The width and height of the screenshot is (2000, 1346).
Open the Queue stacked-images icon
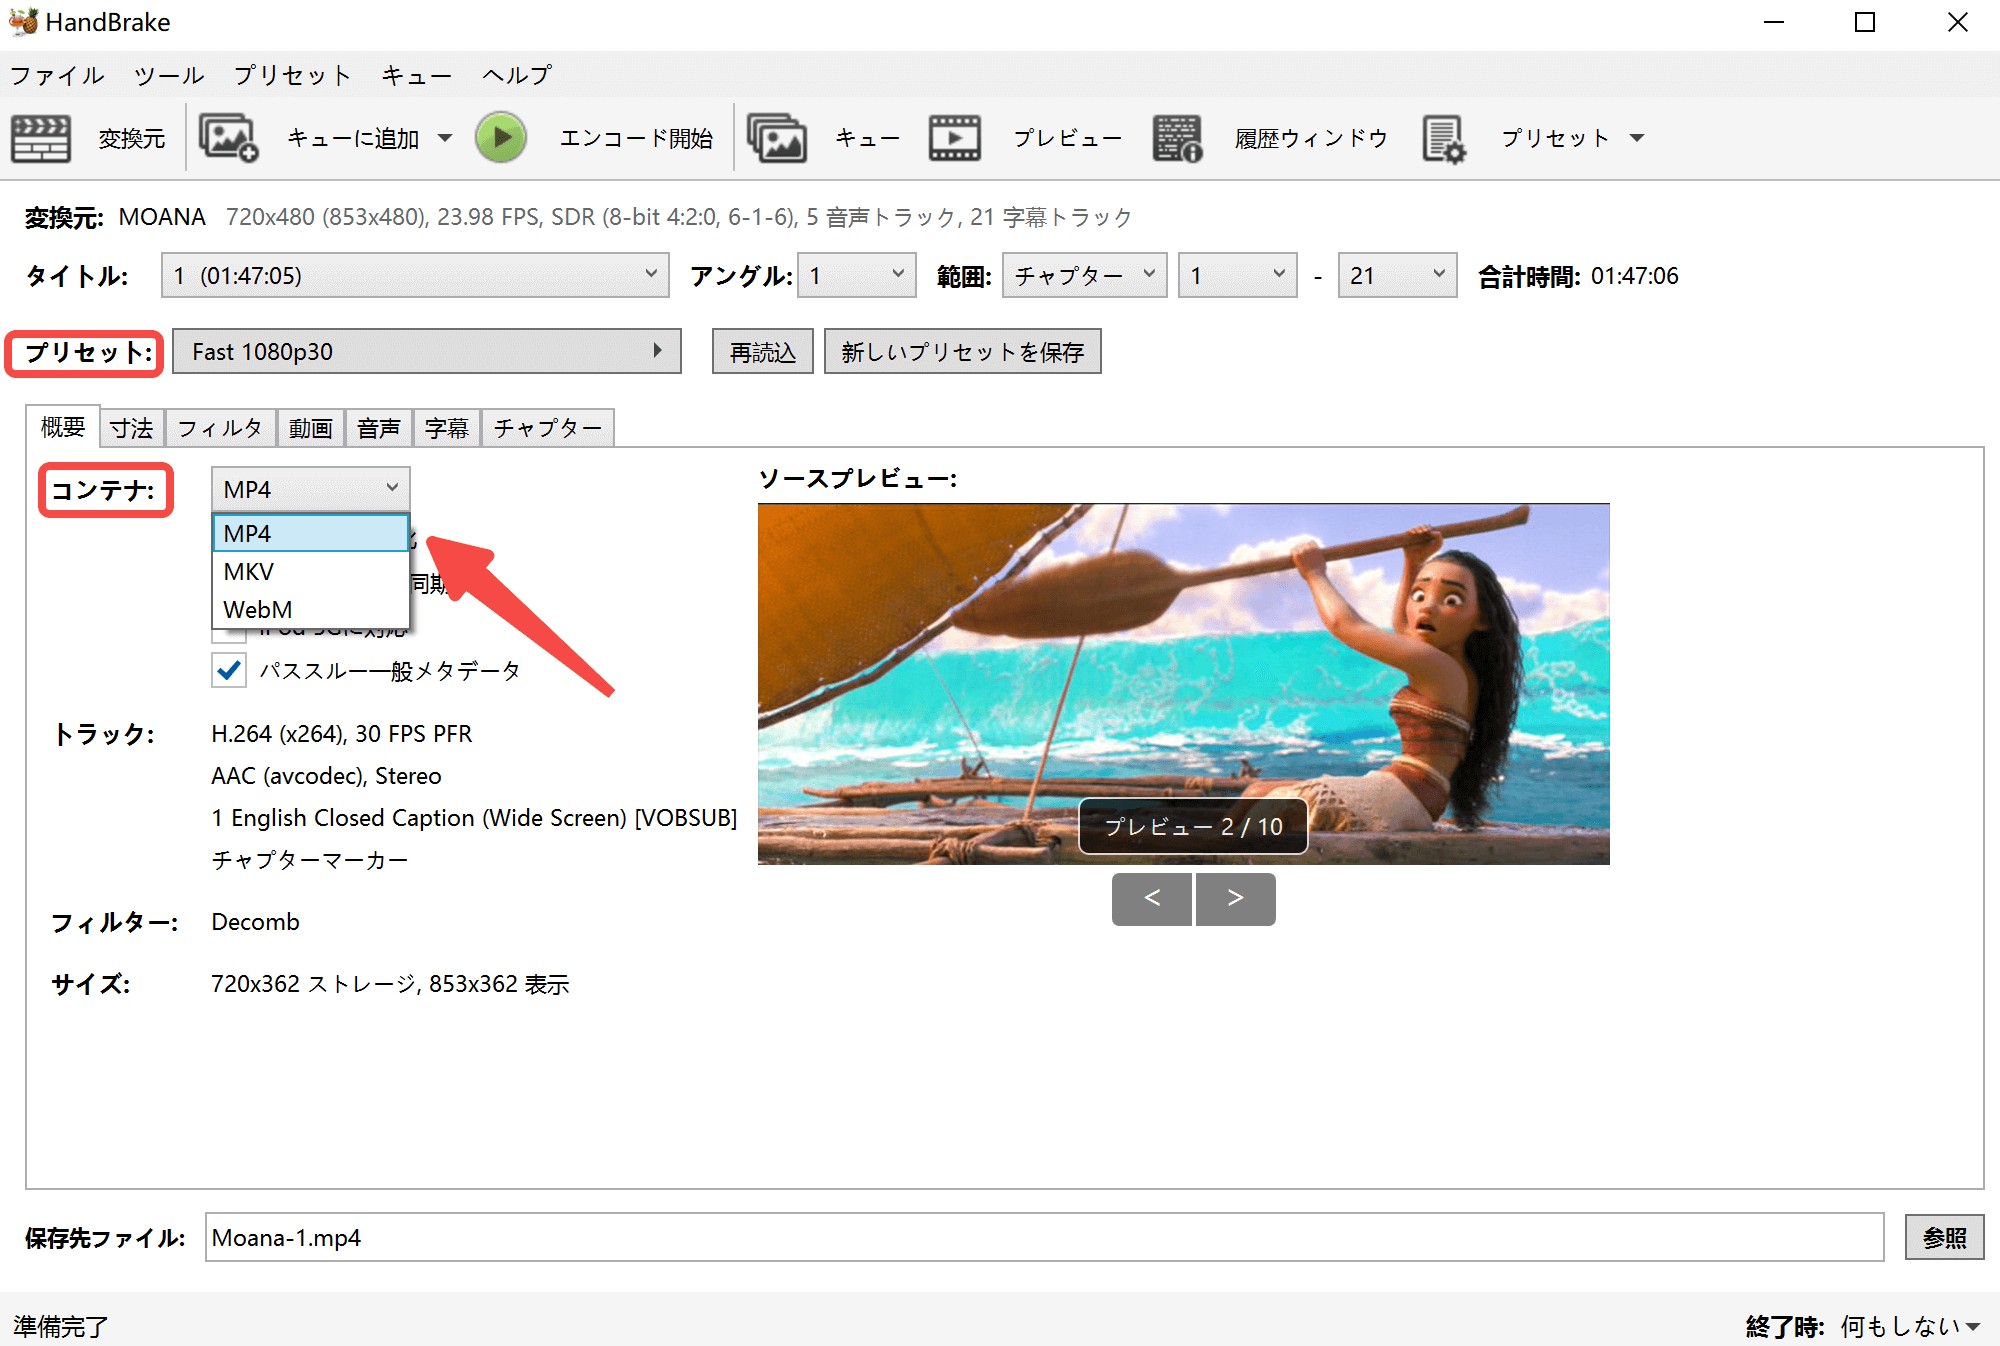pyautogui.click(x=777, y=138)
